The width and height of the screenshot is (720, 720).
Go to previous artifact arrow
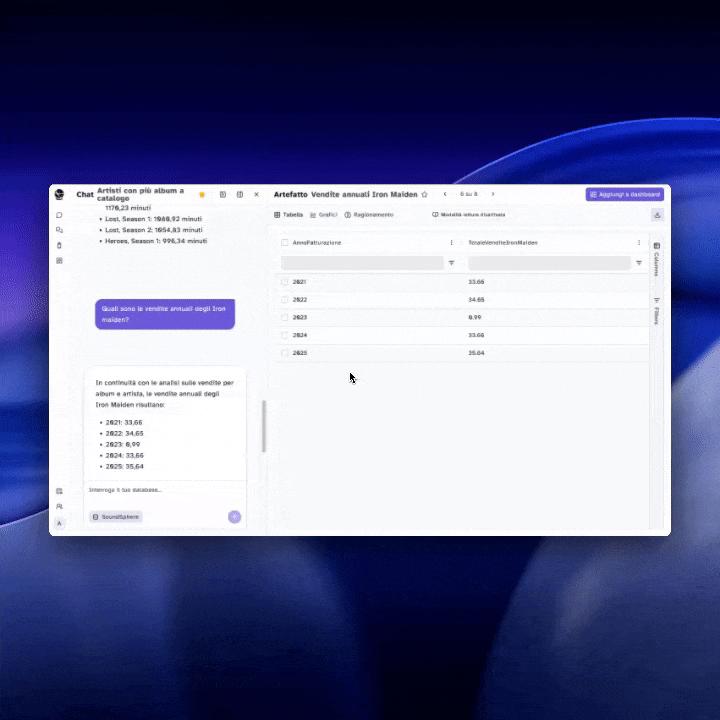[x=445, y=194]
